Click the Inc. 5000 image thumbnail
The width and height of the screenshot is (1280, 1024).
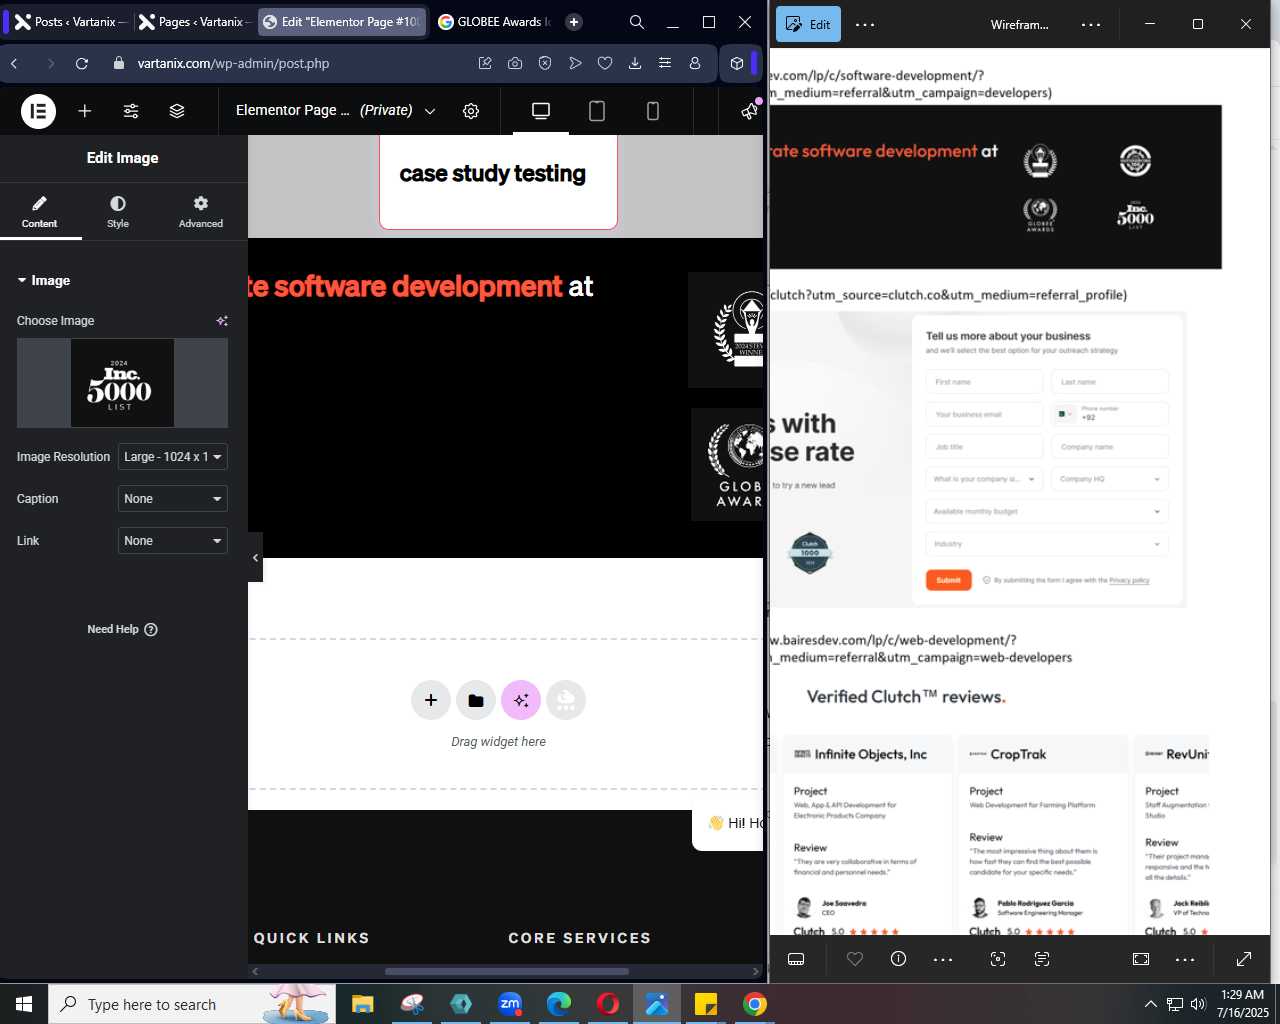[x=122, y=383]
